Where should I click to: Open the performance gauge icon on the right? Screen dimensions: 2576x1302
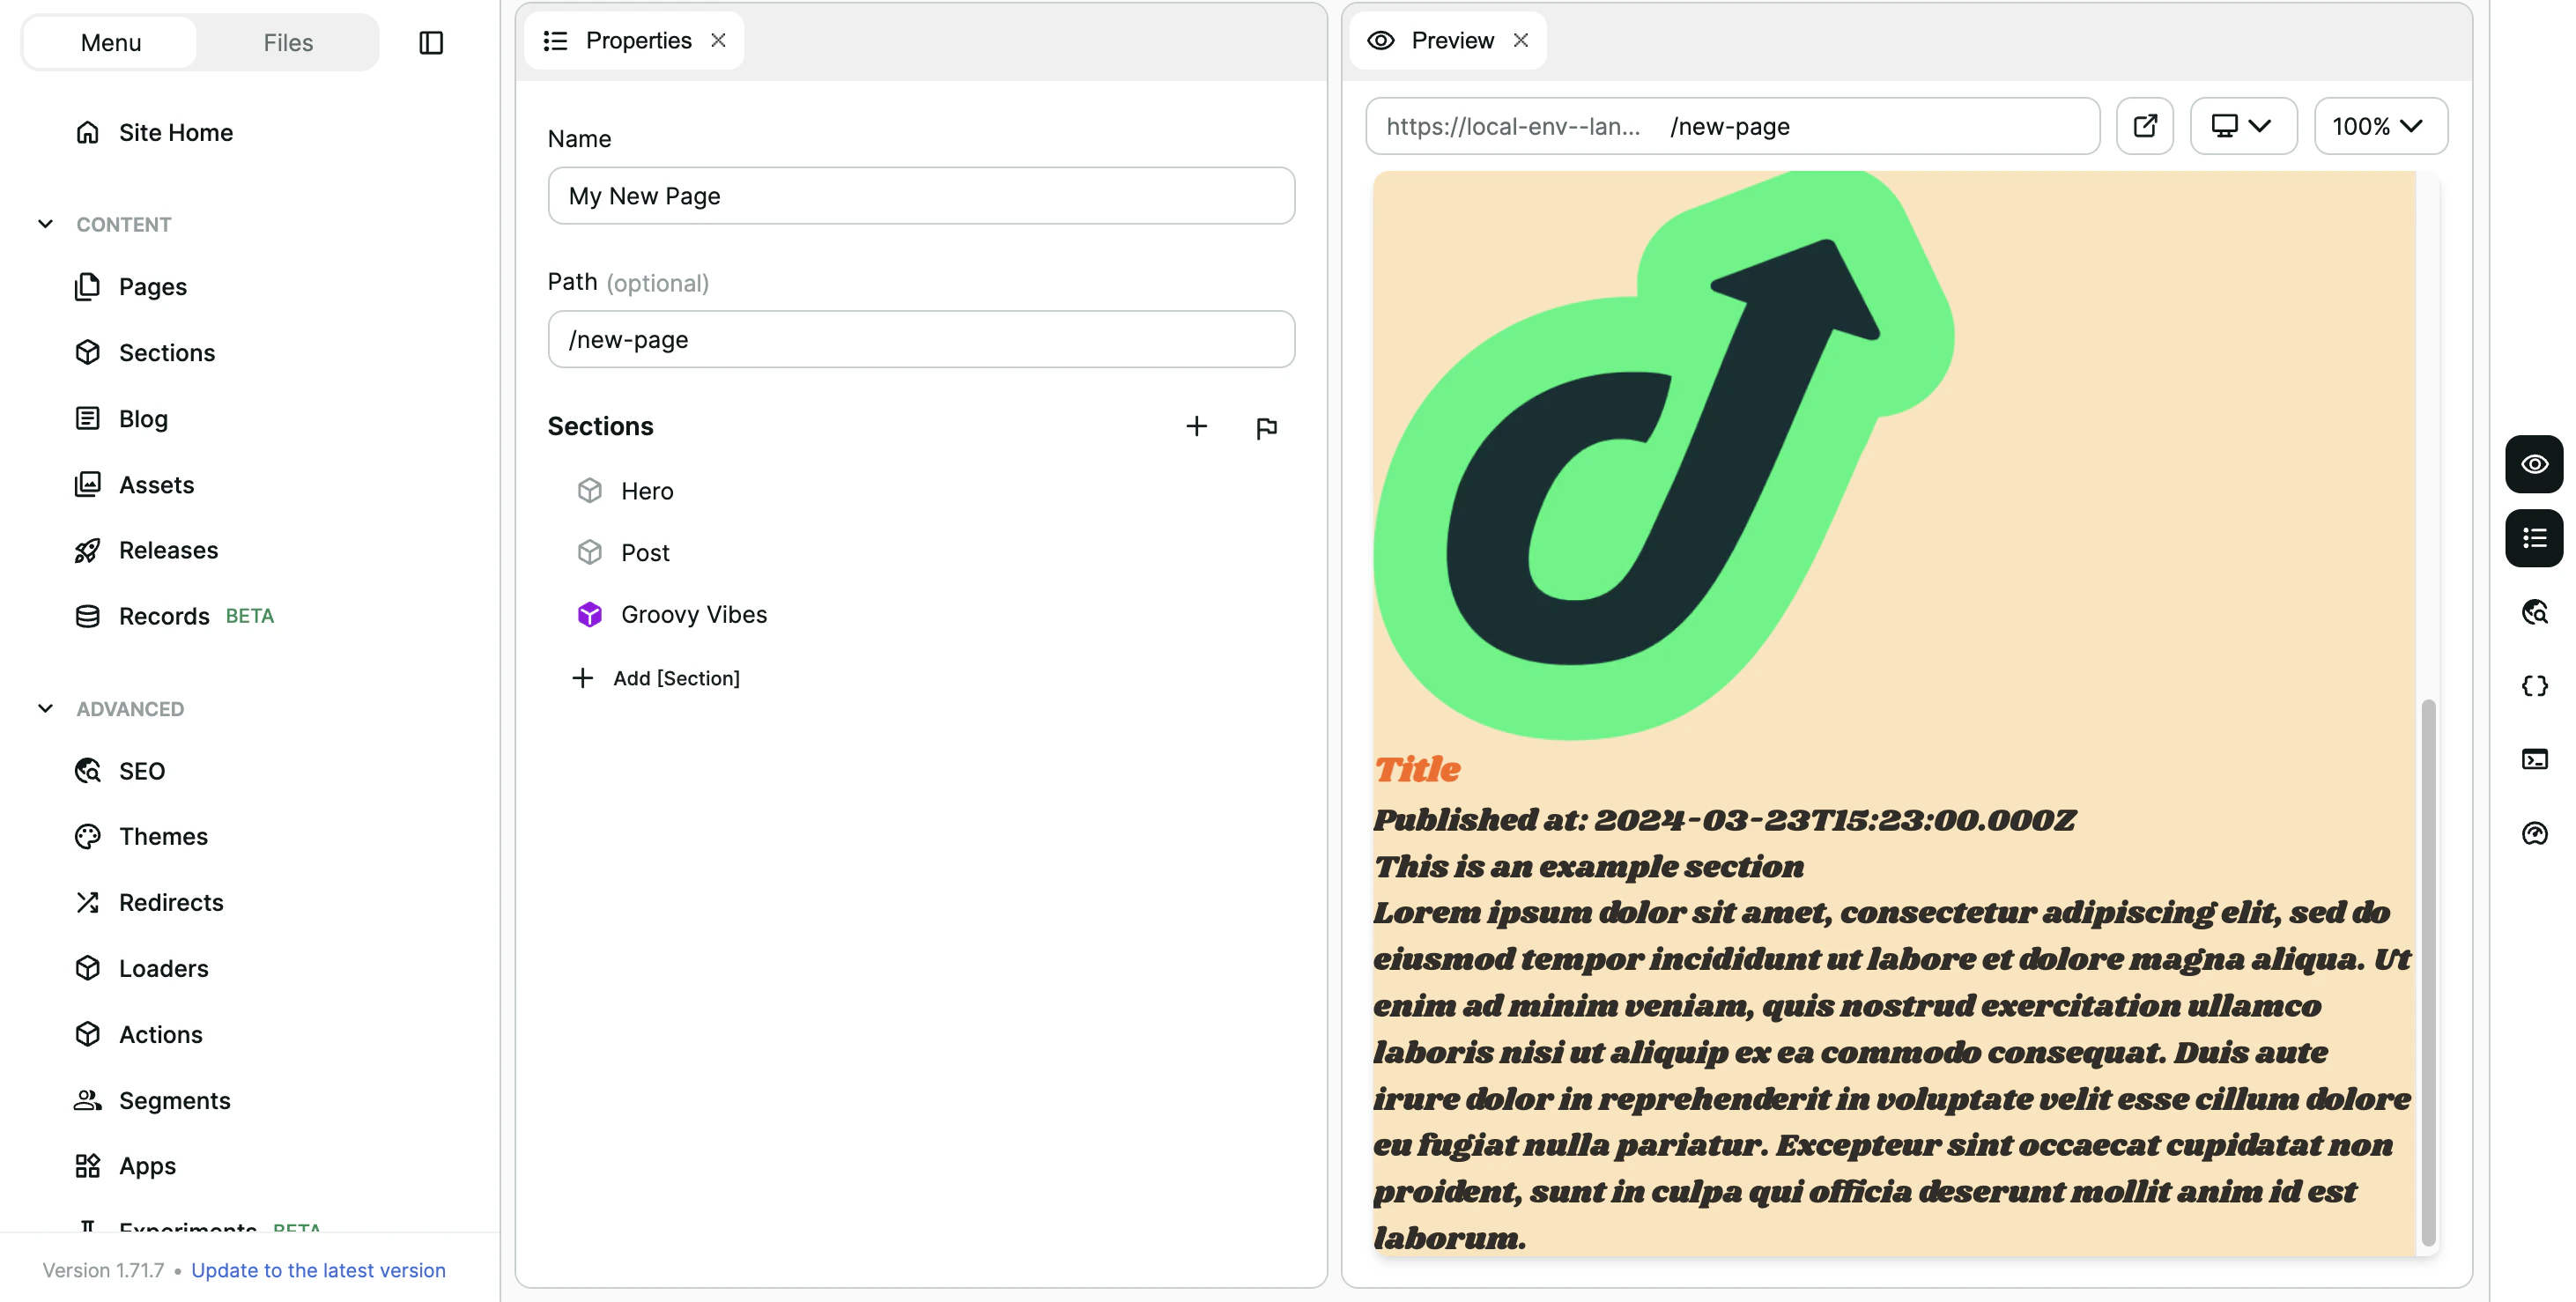[2534, 834]
